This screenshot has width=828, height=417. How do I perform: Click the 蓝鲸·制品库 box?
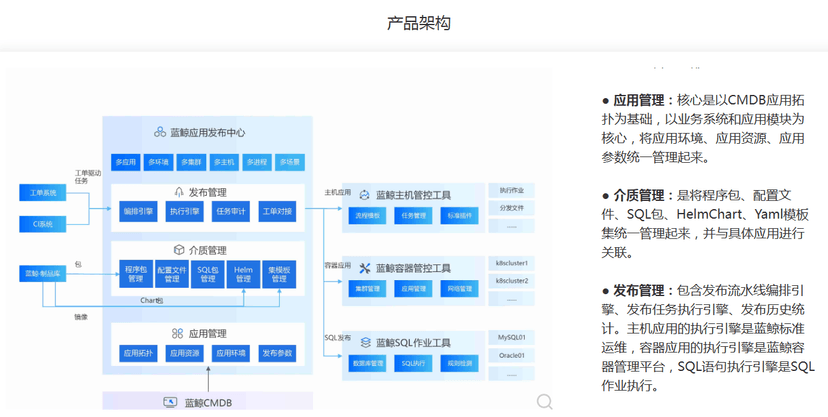click(x=43, y=273)
